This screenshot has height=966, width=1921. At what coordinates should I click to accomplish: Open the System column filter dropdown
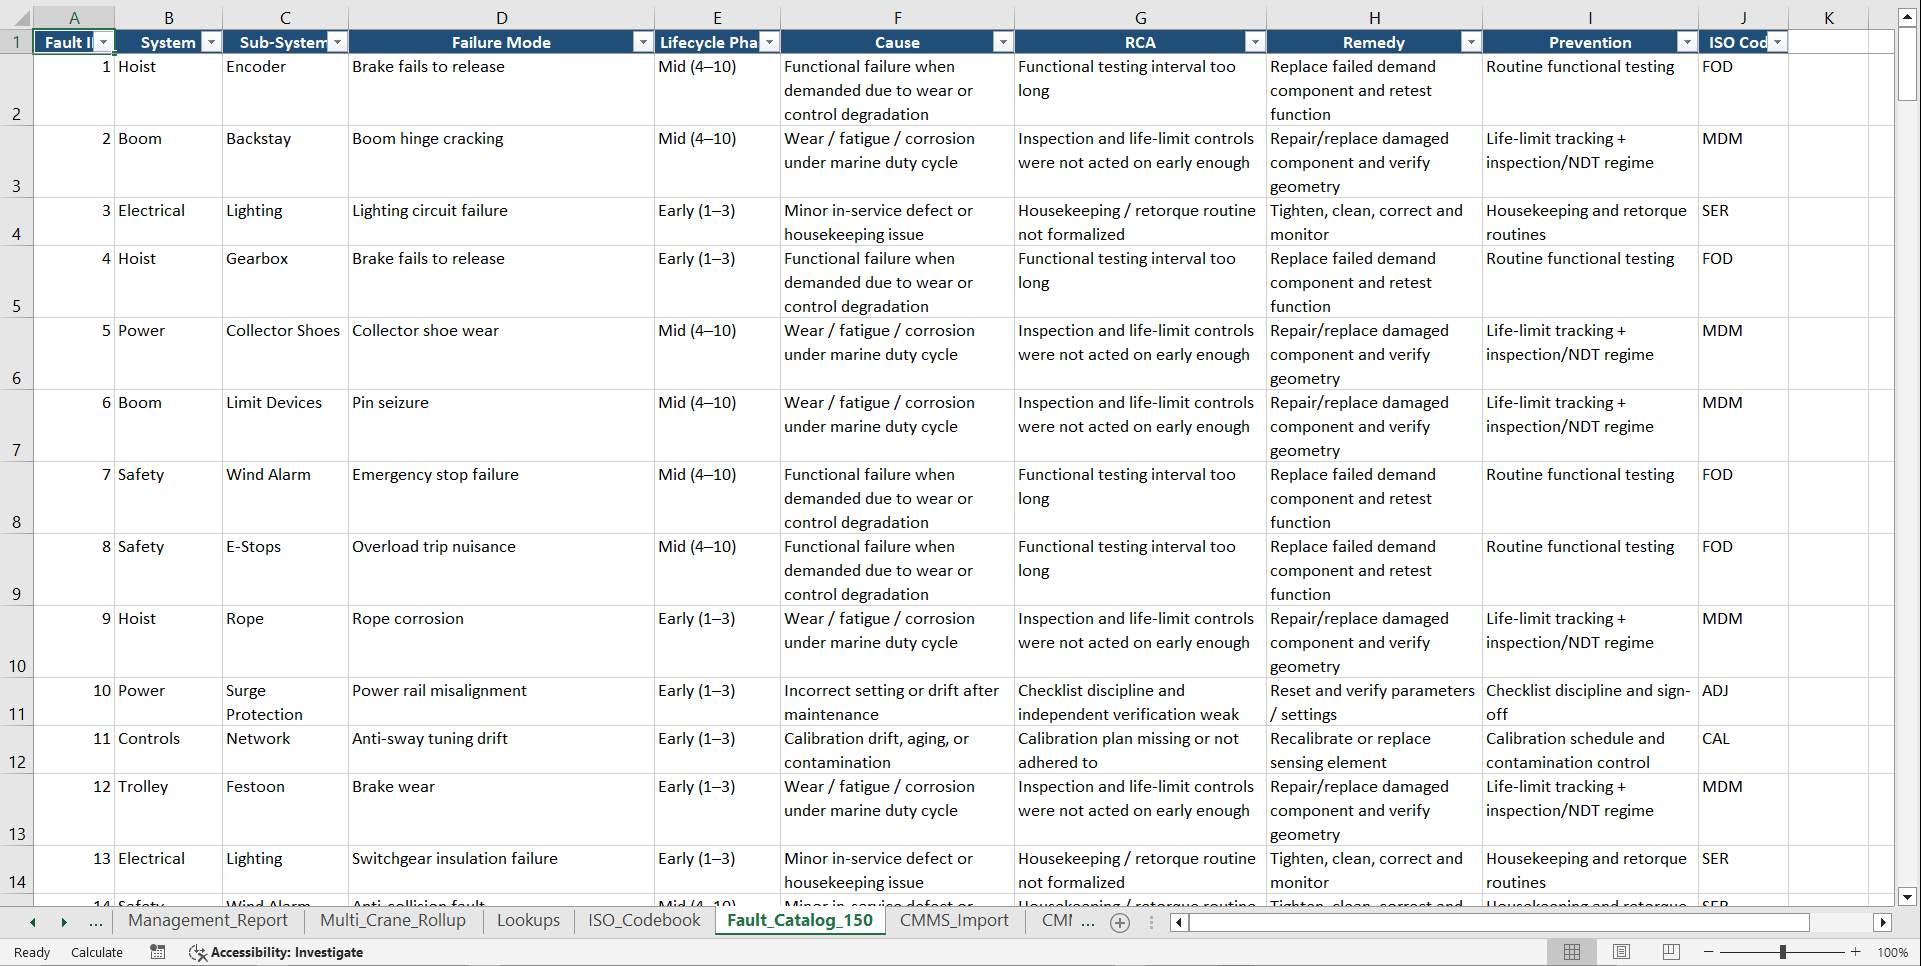tap(211, 42)
